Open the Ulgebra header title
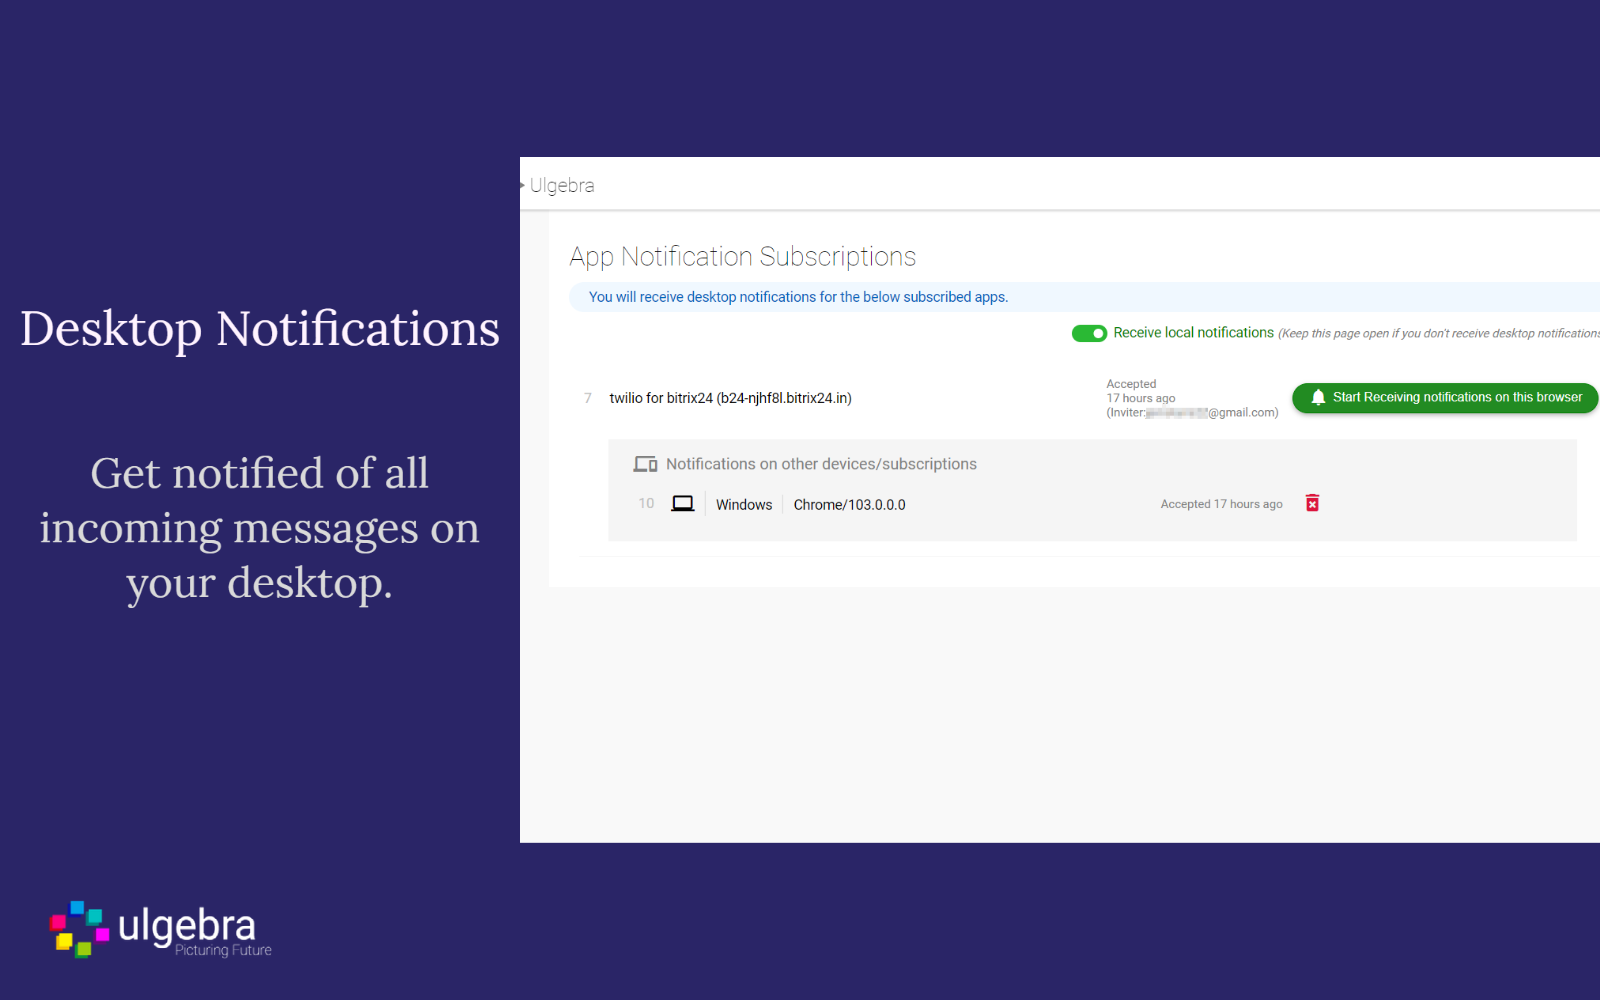Viewport: 1600px width, 1000px height. tap(562, 185)
